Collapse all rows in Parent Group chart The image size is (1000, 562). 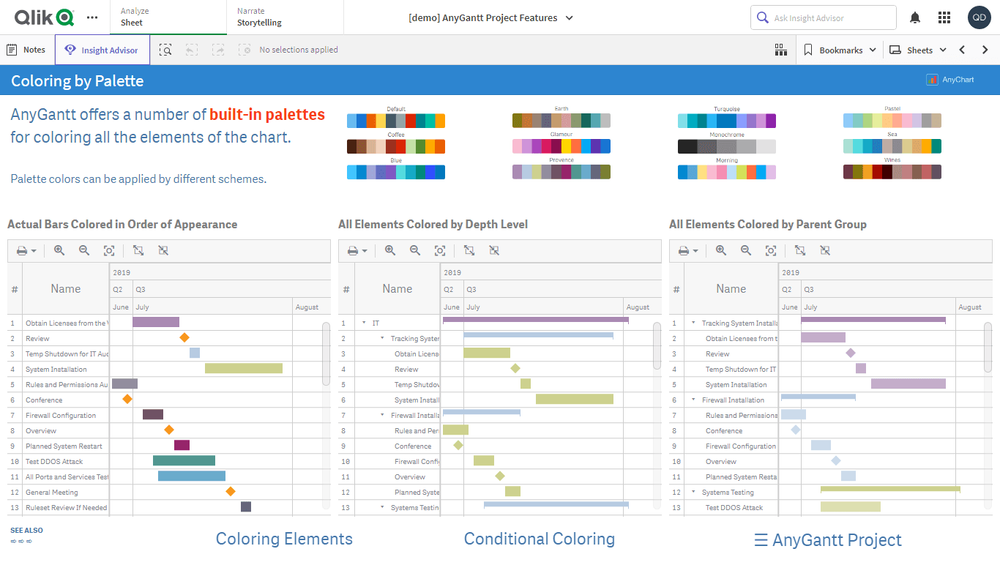pyautogui.click(x=825, y=251)
